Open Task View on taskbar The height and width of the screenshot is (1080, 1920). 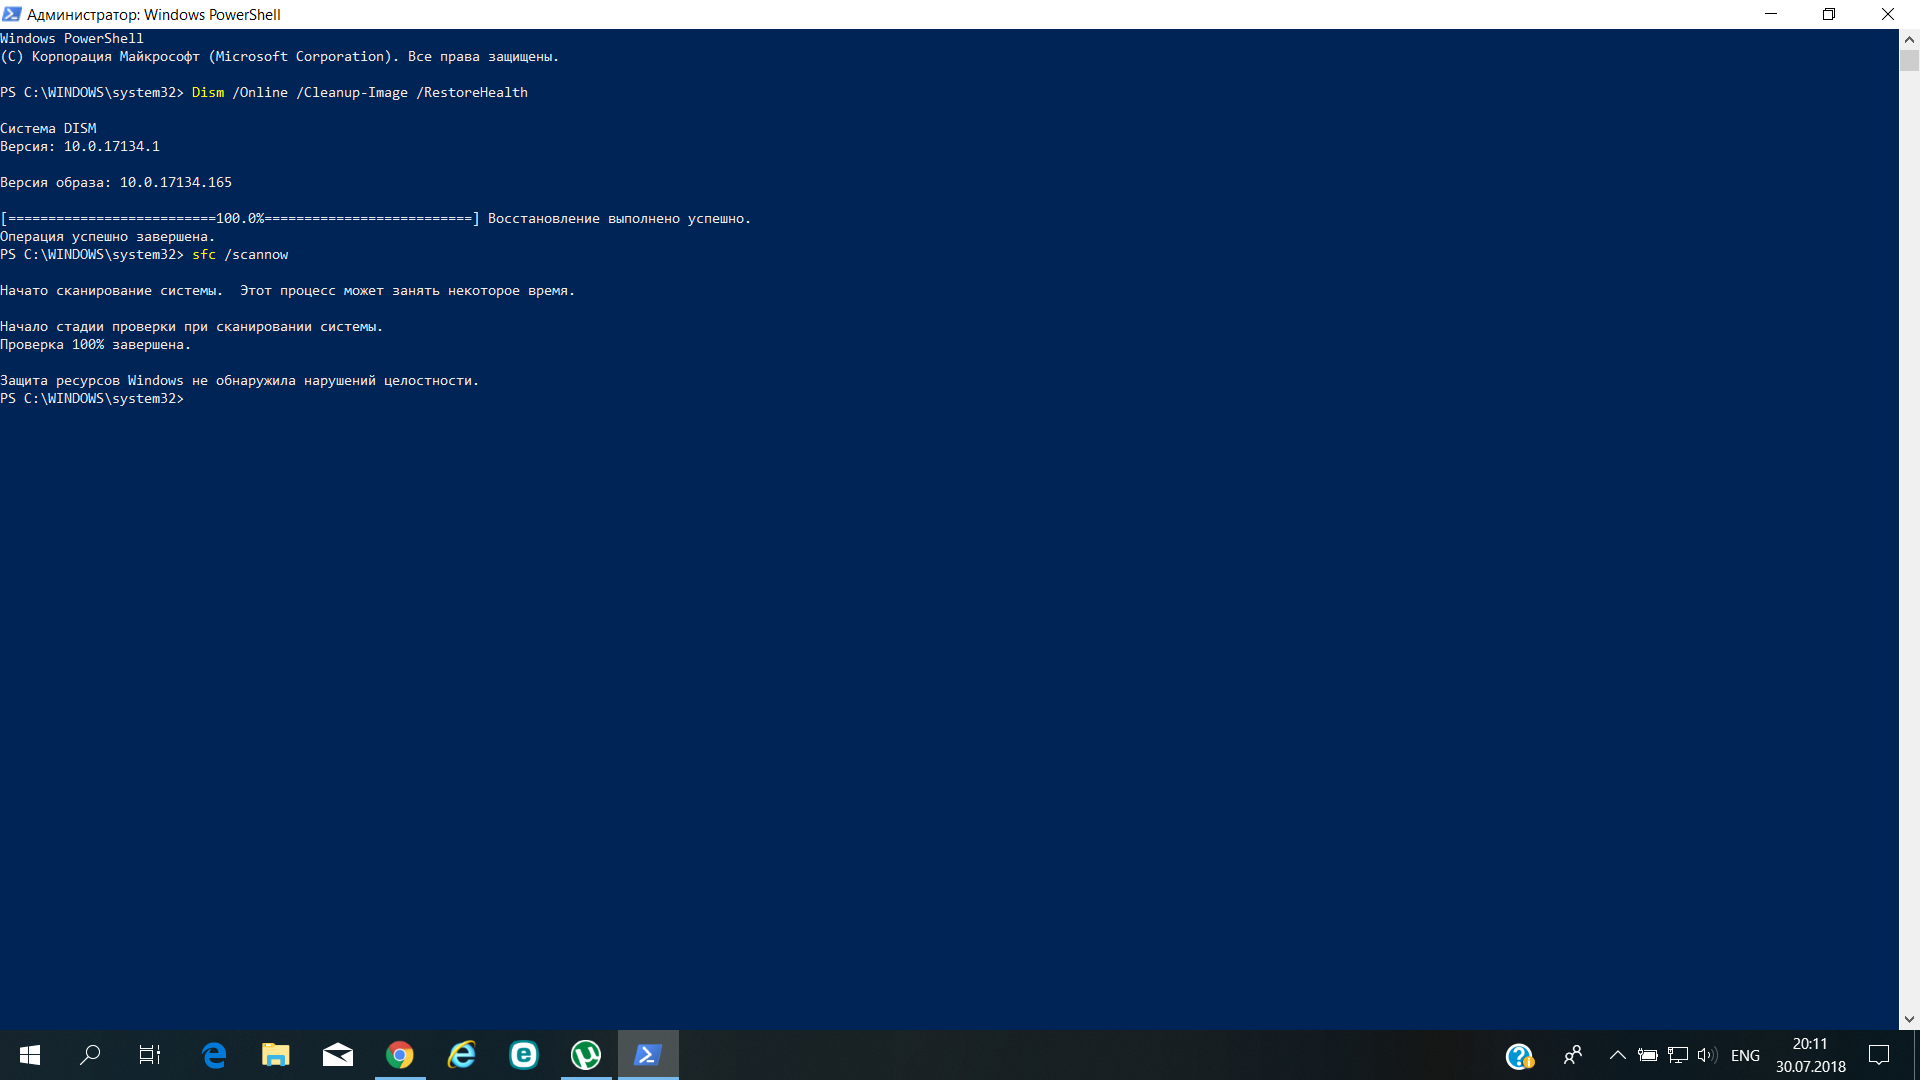pyautogui.click(x=150, y=1055)
